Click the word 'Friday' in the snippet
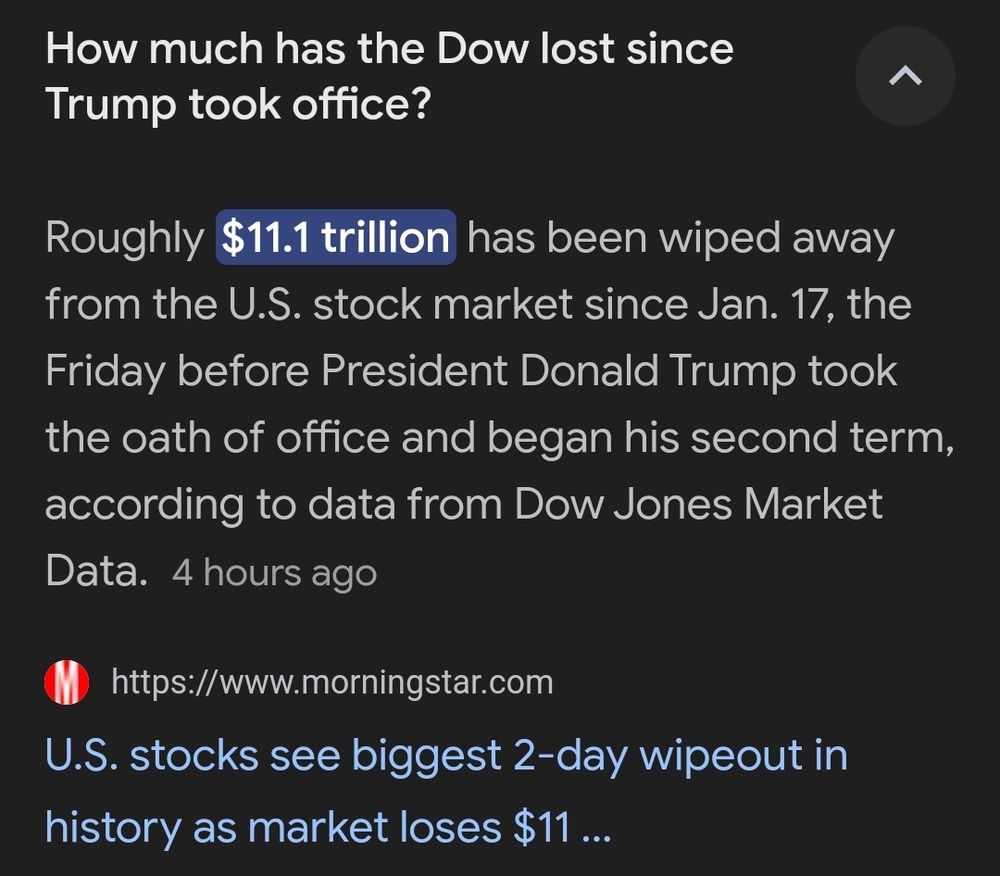The height and width of the screenshot is (876, 1000). 106,371
